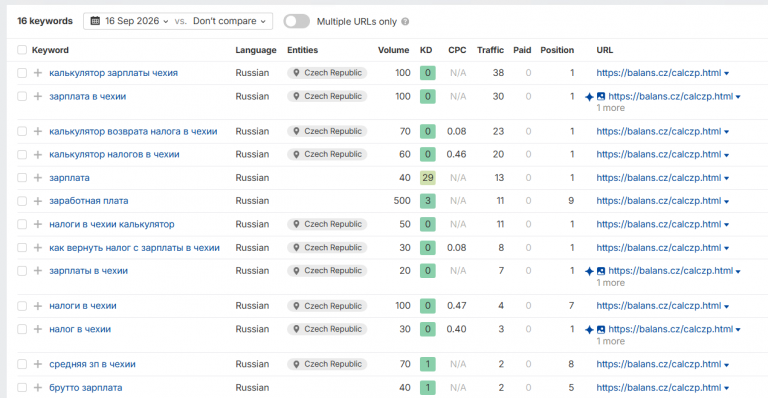Click volume value 500 in заработная плата row
Viewport: 768px width, 398px height.
402,201
